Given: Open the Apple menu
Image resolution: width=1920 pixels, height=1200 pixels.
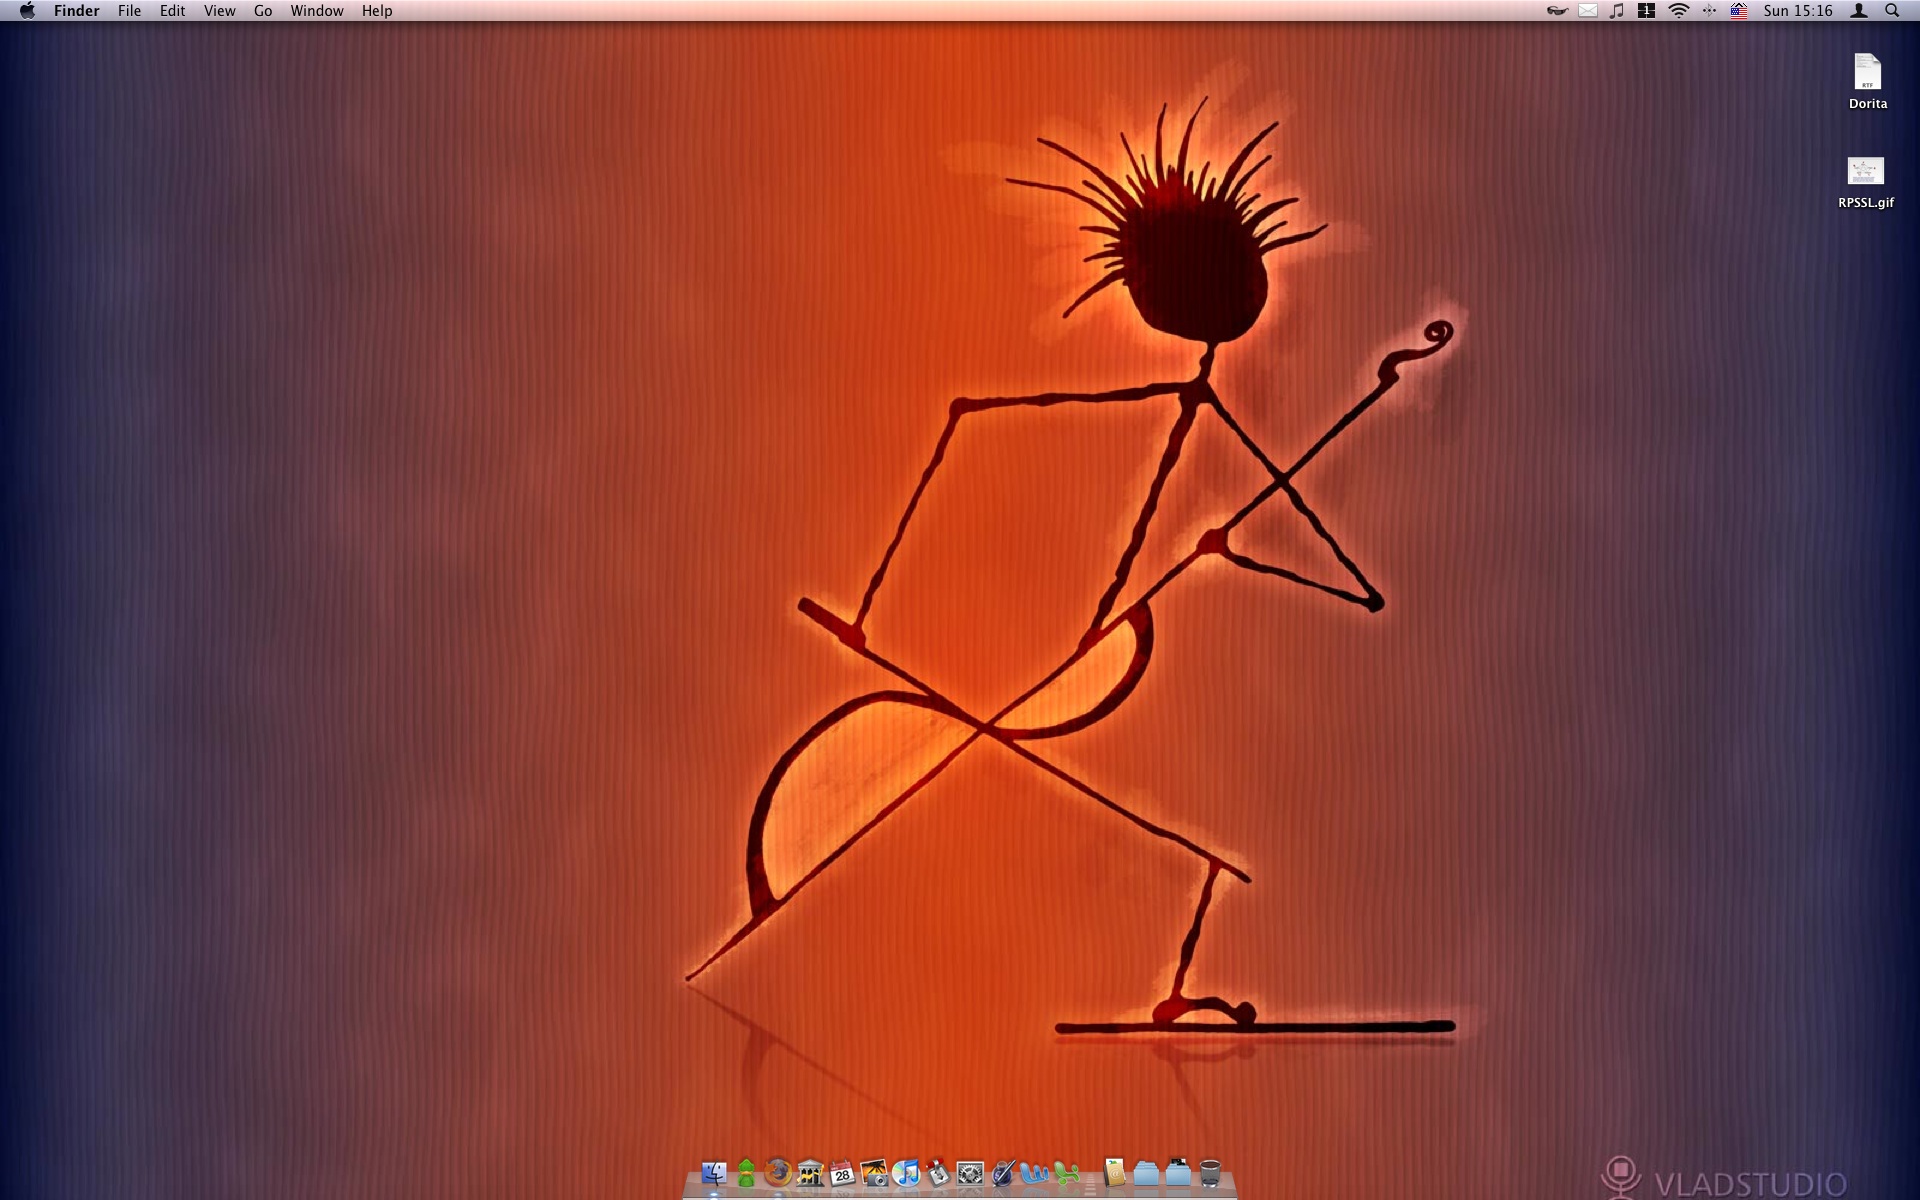Looking at the screenshot, I should [27, 11].
